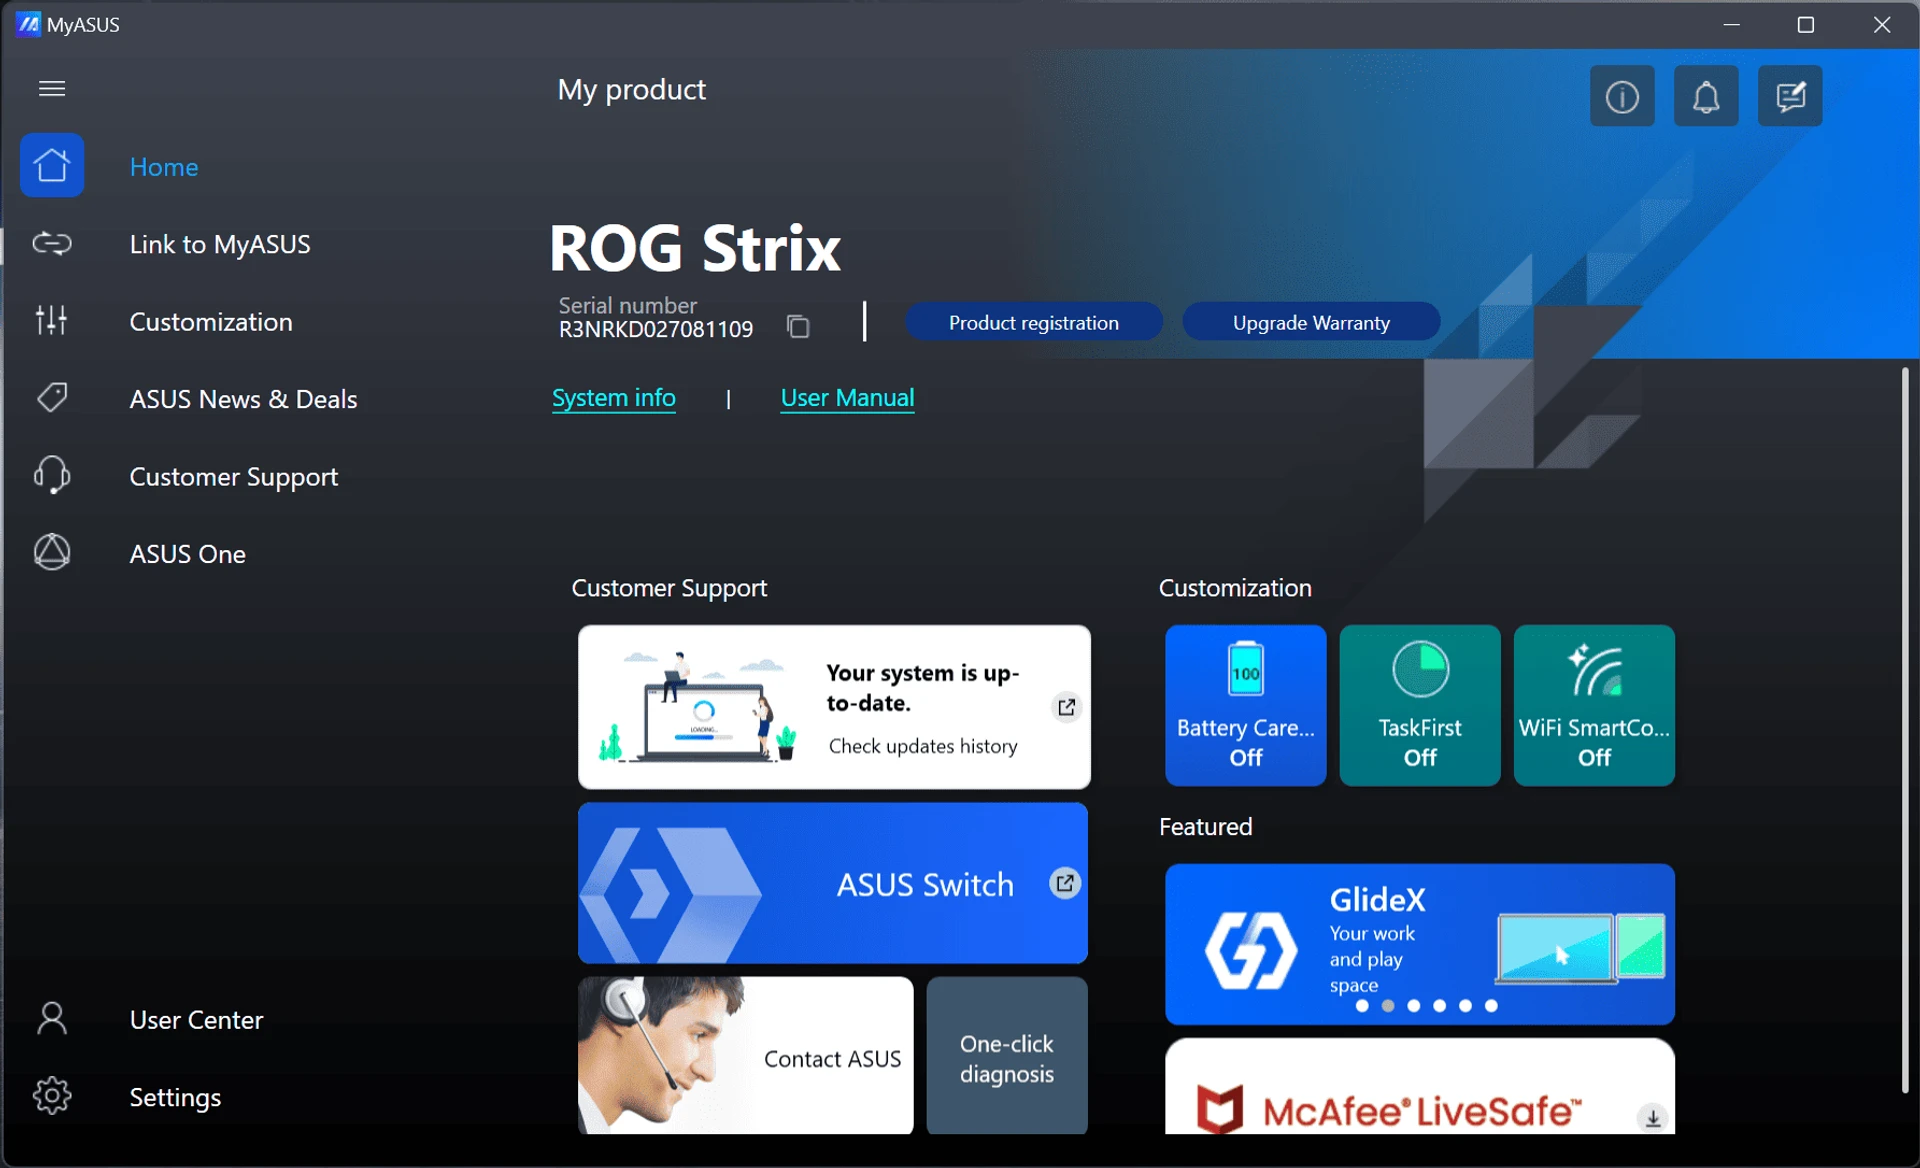This screenshot has height=1168, width=1920.
Task: Open the feedback note icon
Action: [1790, 96]
